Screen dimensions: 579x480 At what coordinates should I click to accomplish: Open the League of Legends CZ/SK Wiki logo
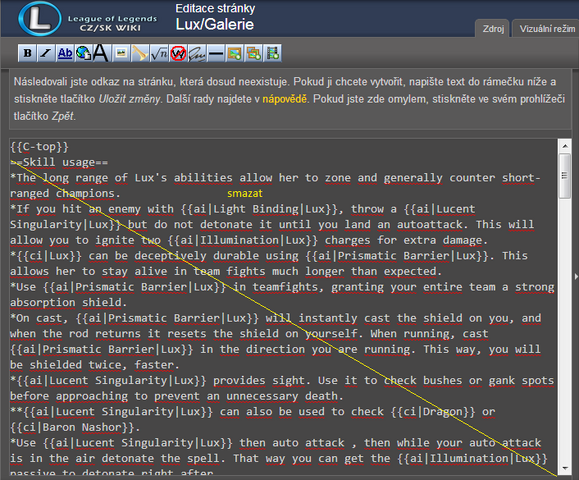(88, 18)
